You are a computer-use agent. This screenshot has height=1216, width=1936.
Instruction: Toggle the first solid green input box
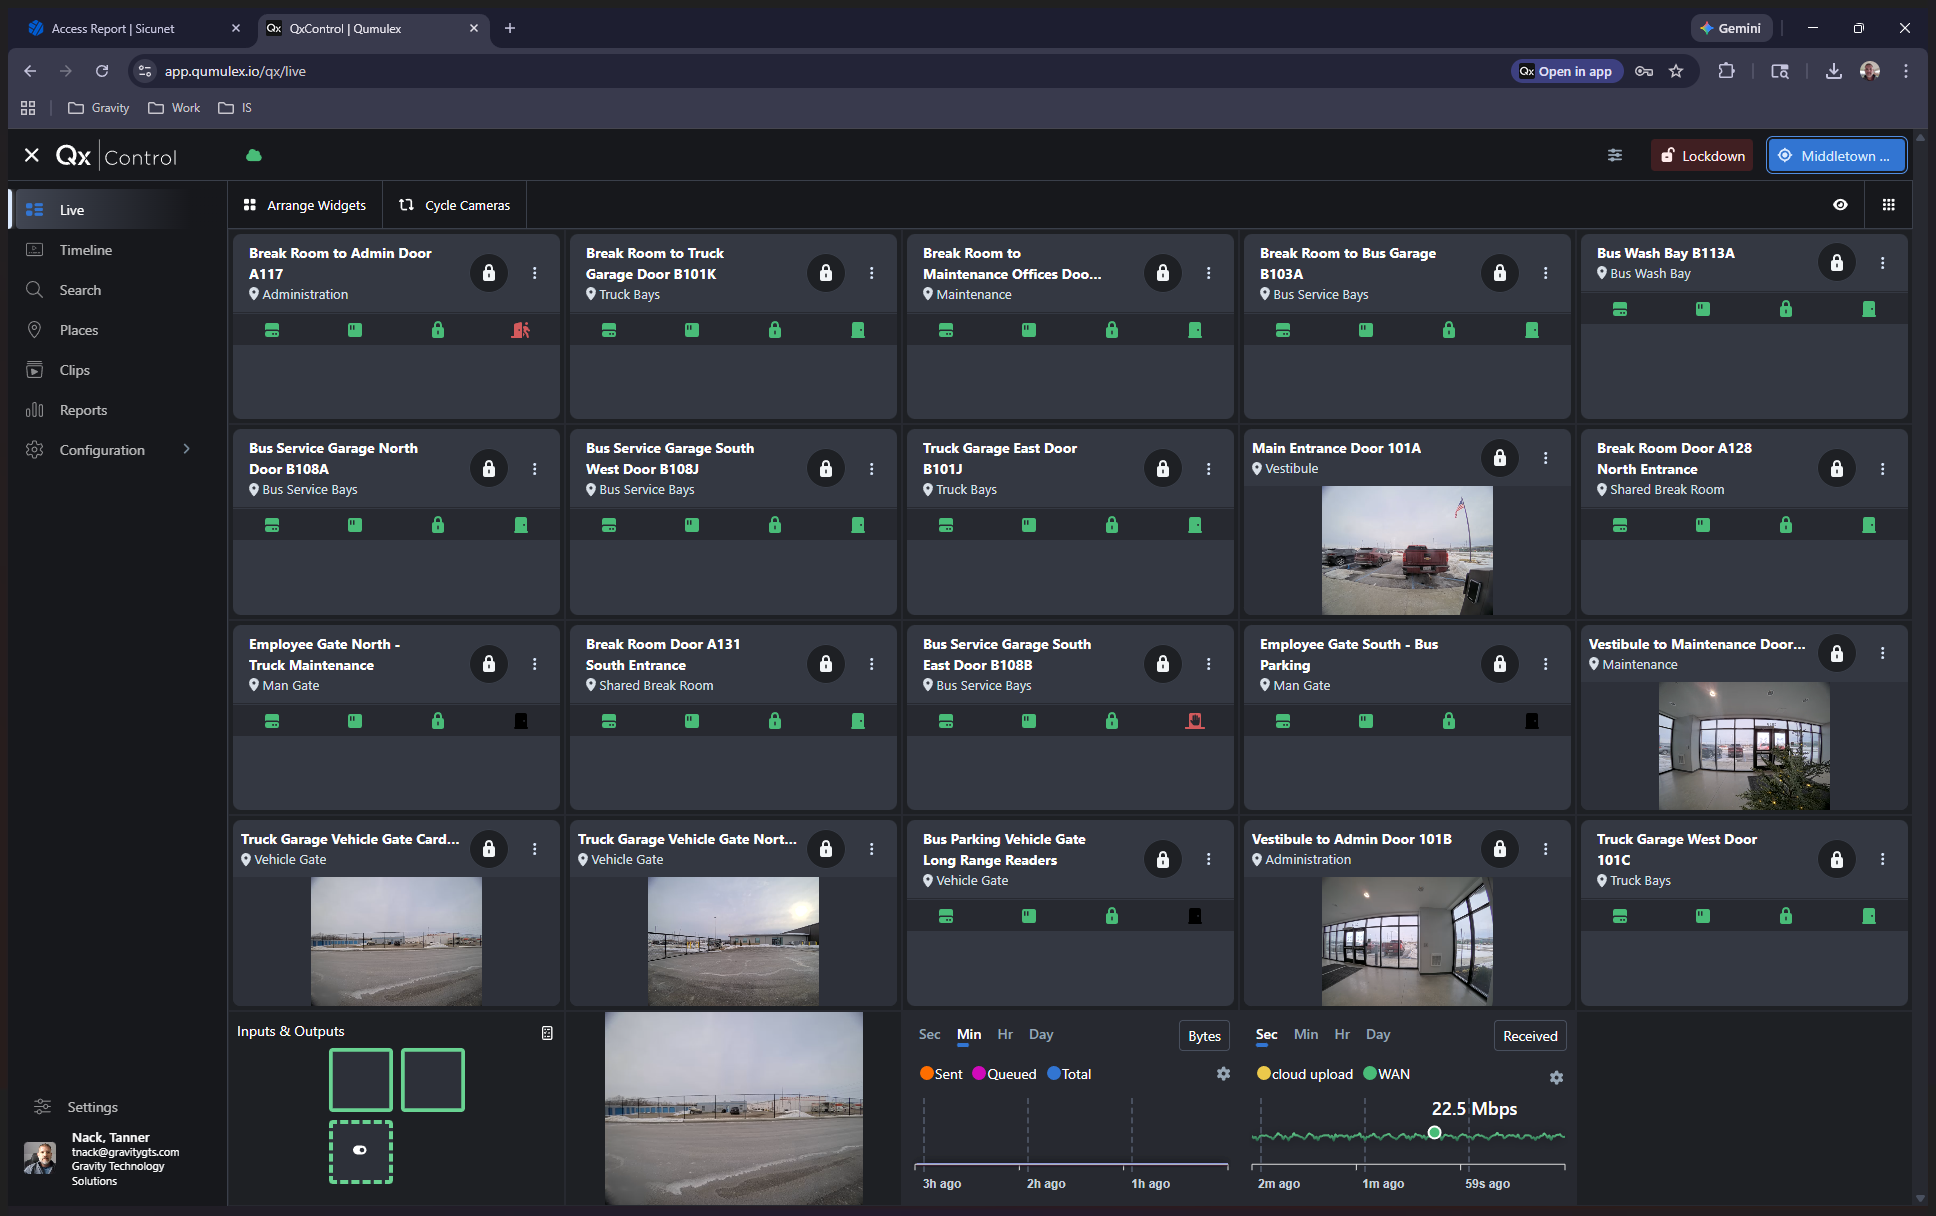click(x=361, y=1079)
